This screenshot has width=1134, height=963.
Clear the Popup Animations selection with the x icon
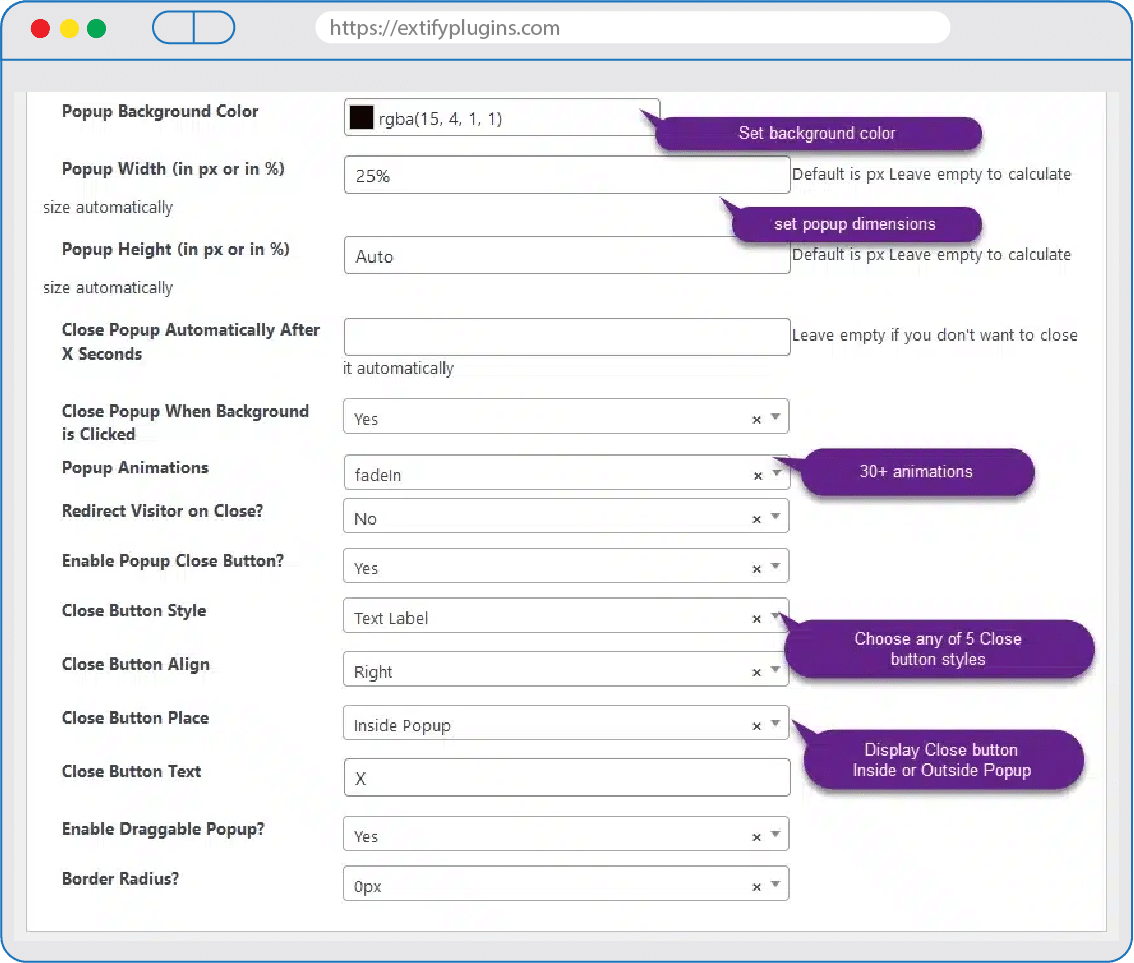(757, 476)
